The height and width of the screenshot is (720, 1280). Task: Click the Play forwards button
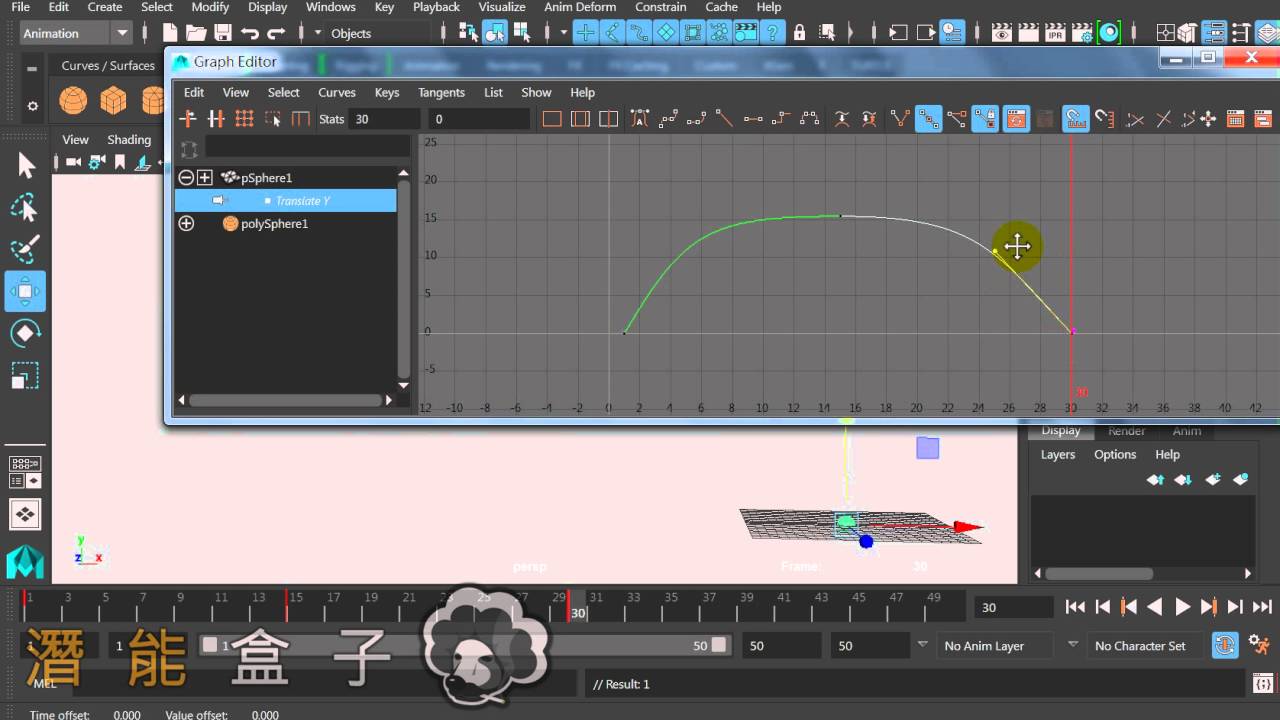[x=1182, y=606]
